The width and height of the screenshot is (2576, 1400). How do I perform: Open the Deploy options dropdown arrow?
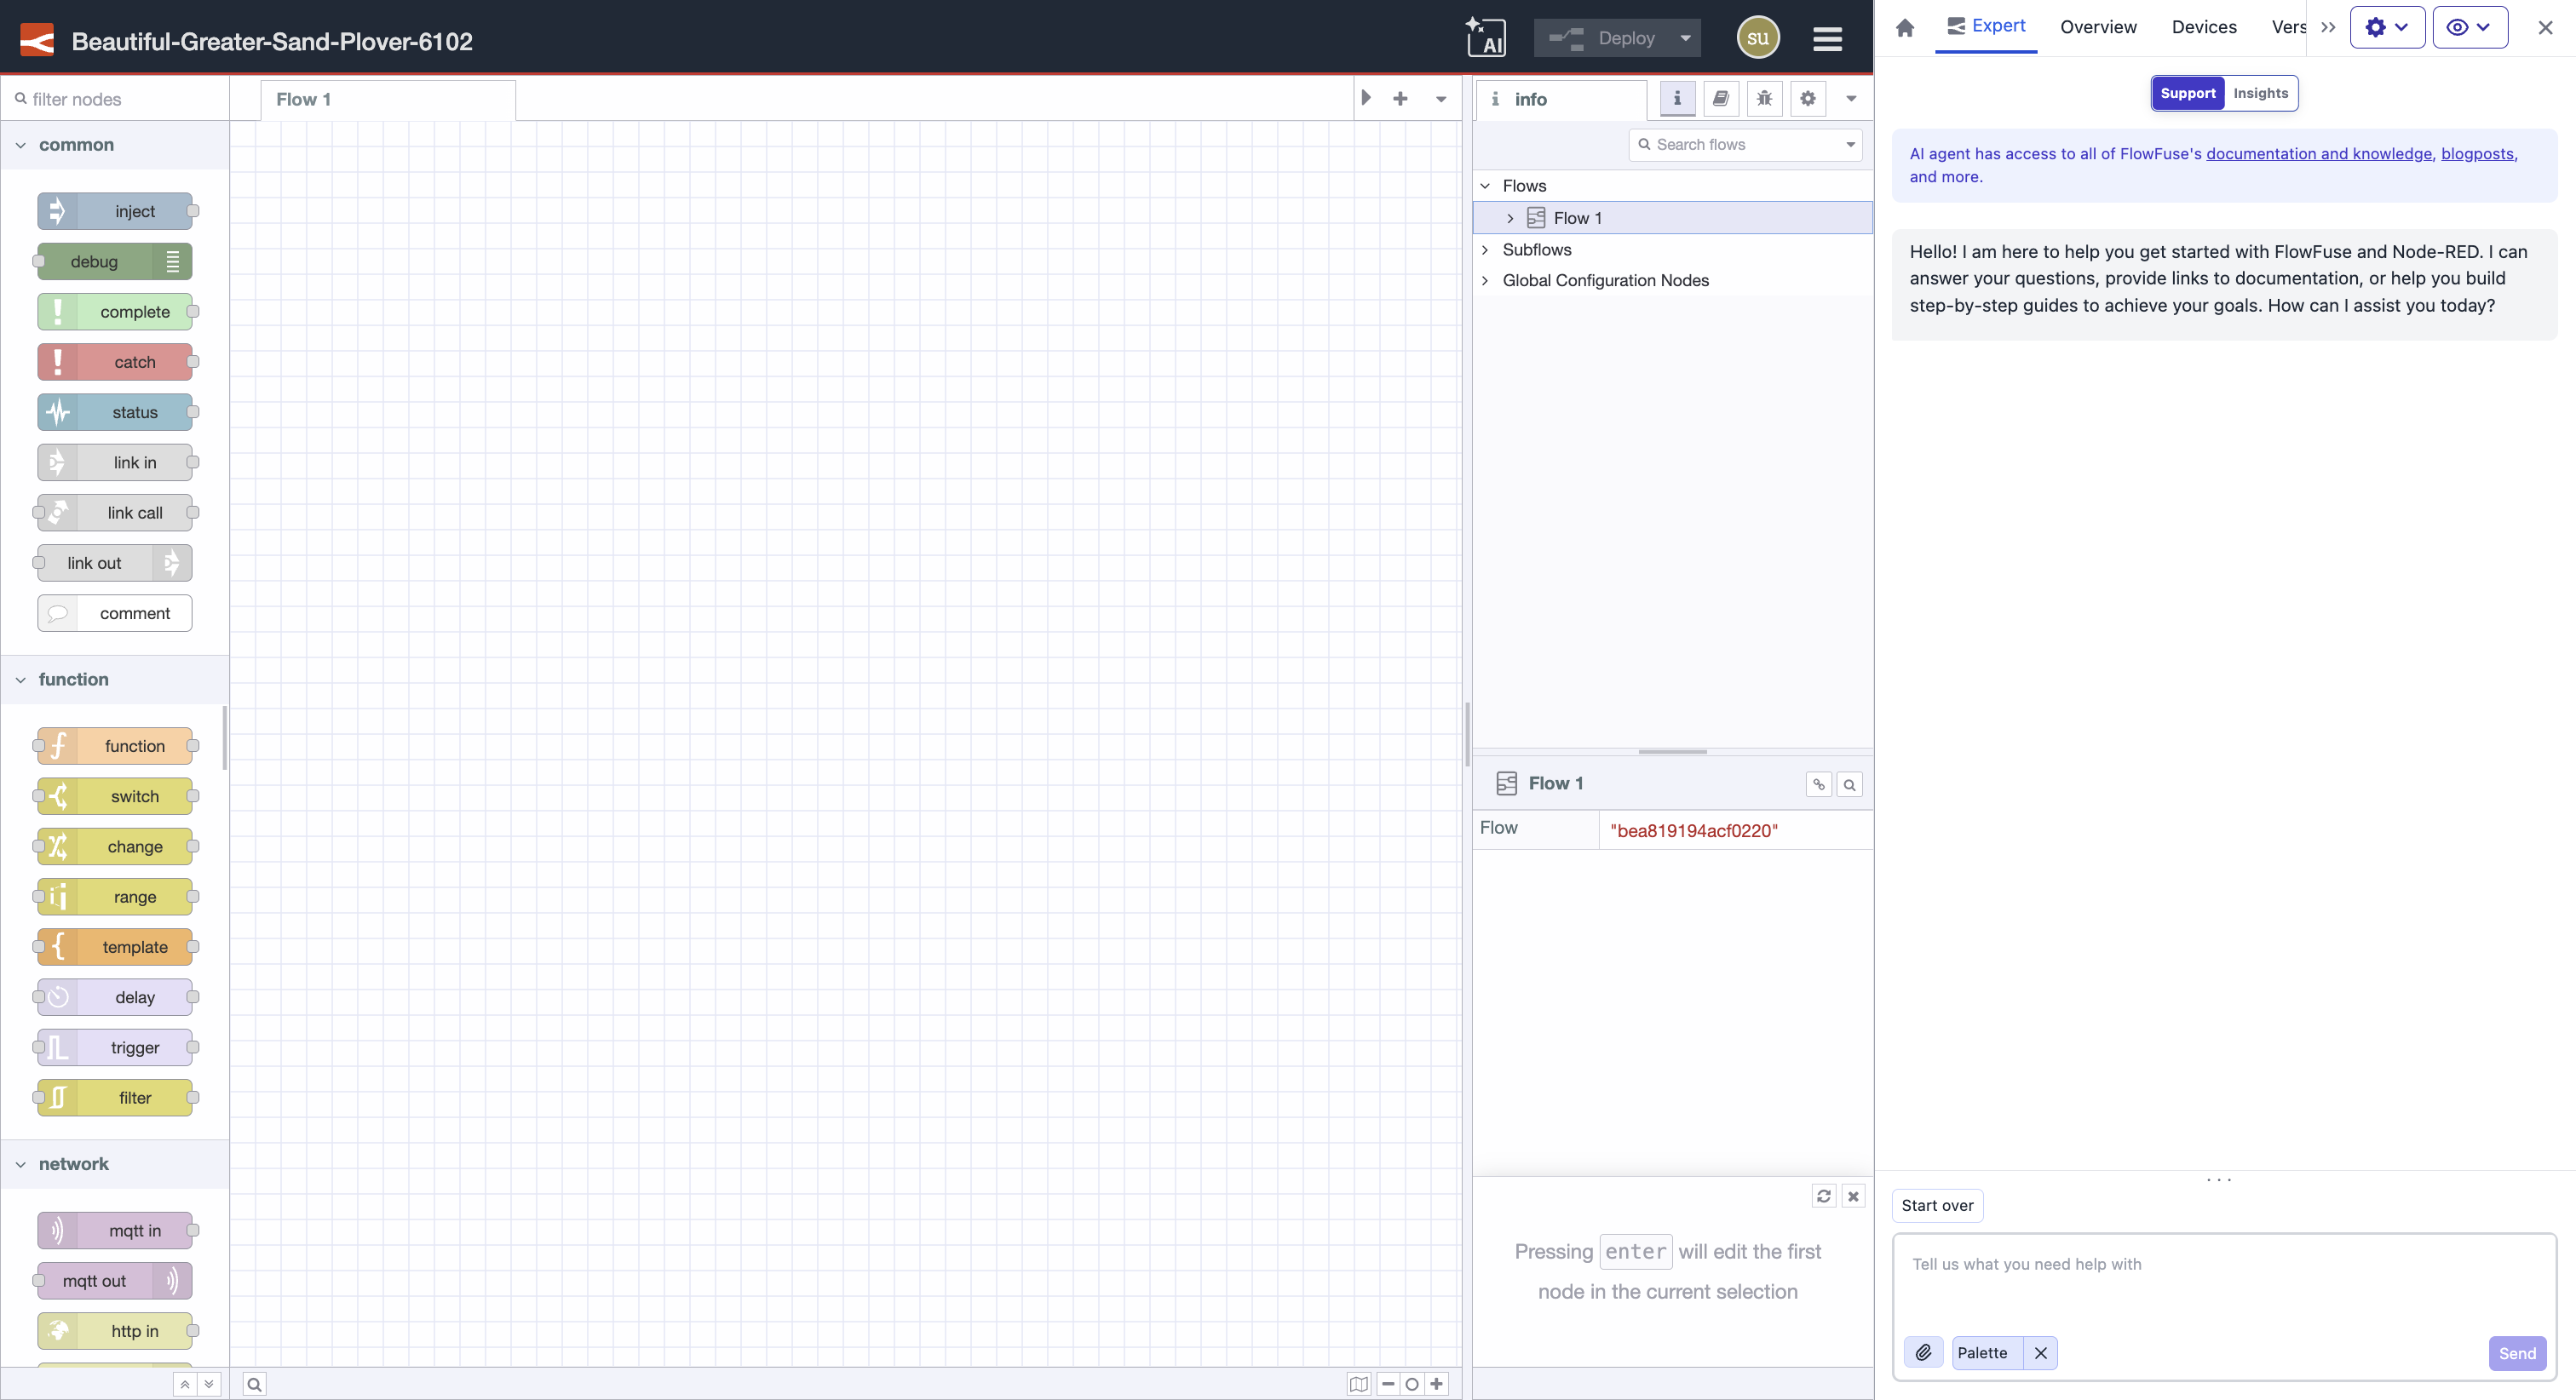[x=1685, y=38]
